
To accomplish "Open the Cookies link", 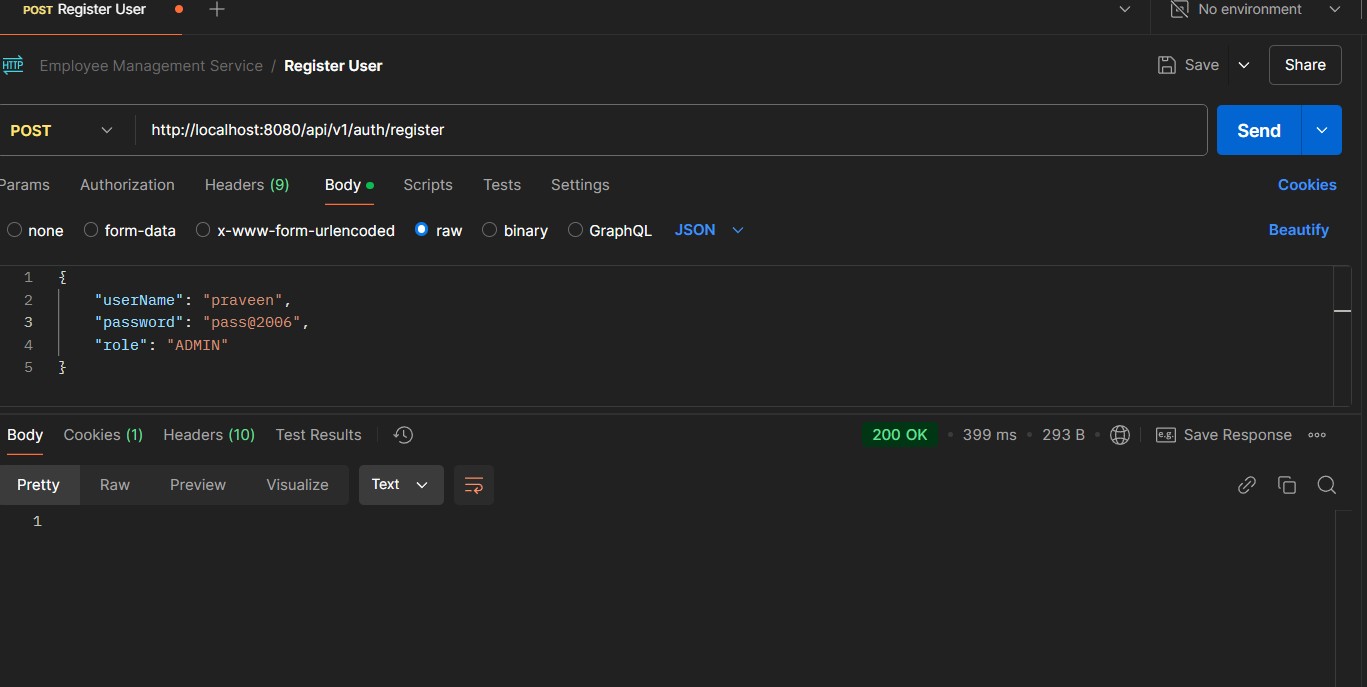I will click(1307, 185).
